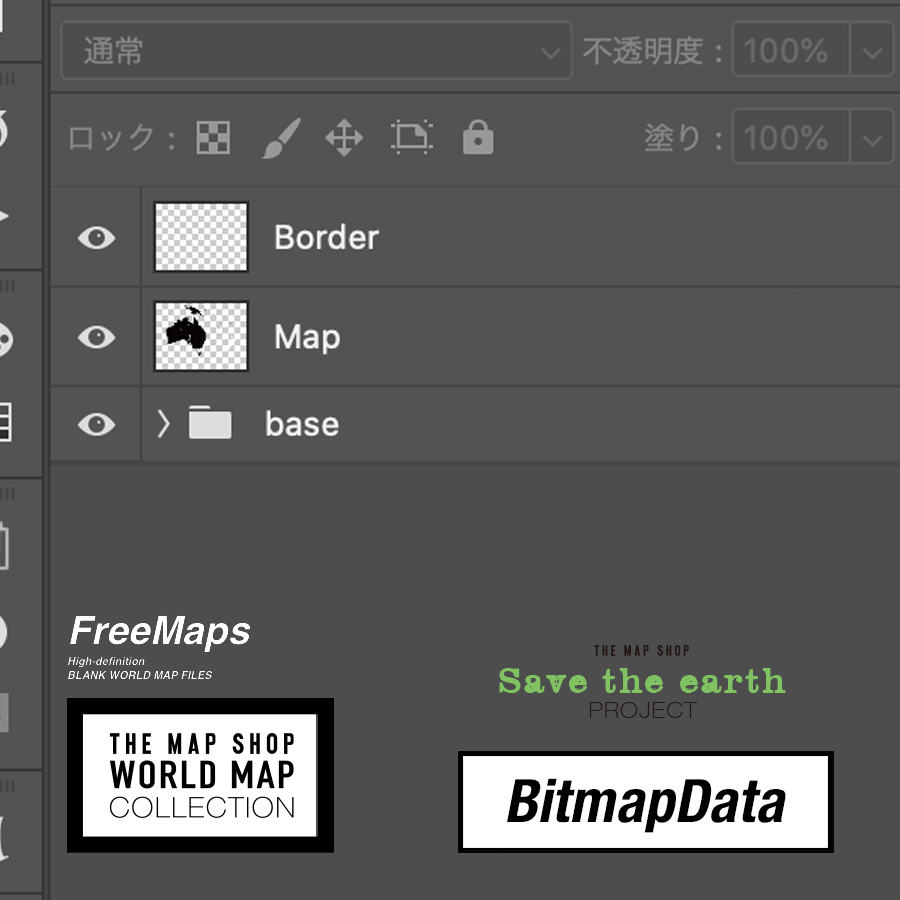Click the ロック label
This screenshot has width=900, height=900.
point(121,138)
